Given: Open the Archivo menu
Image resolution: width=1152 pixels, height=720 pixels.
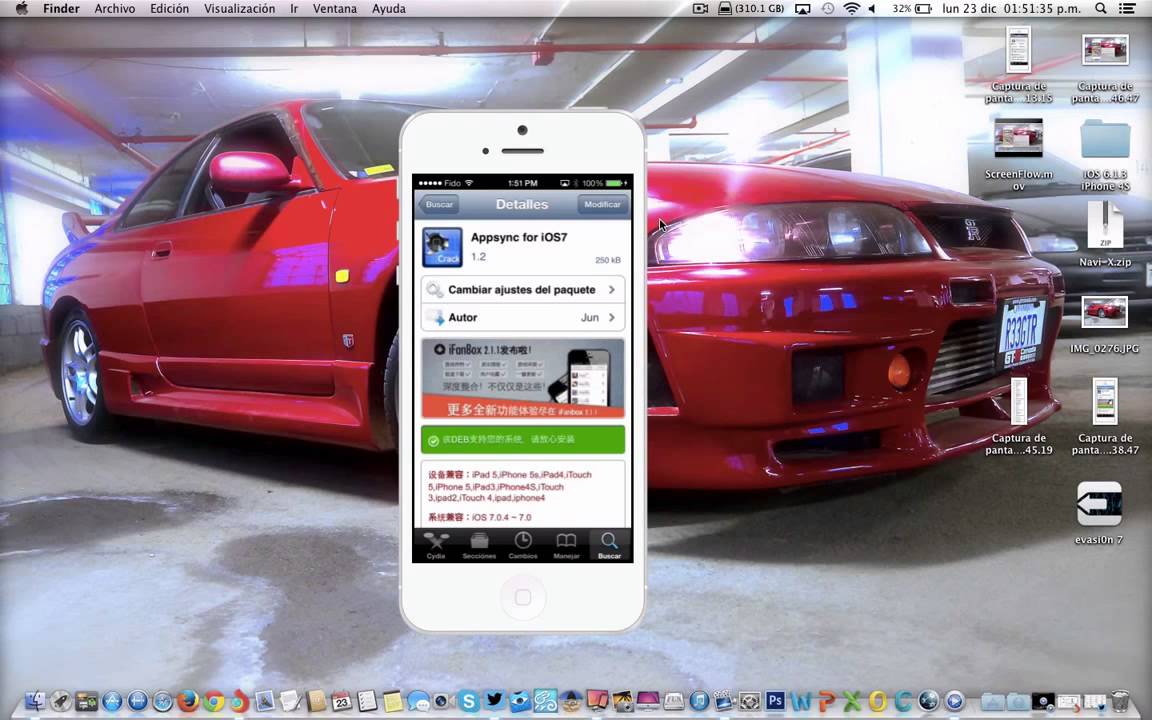Looking at the screenshot, I should (x=115, y=9).
